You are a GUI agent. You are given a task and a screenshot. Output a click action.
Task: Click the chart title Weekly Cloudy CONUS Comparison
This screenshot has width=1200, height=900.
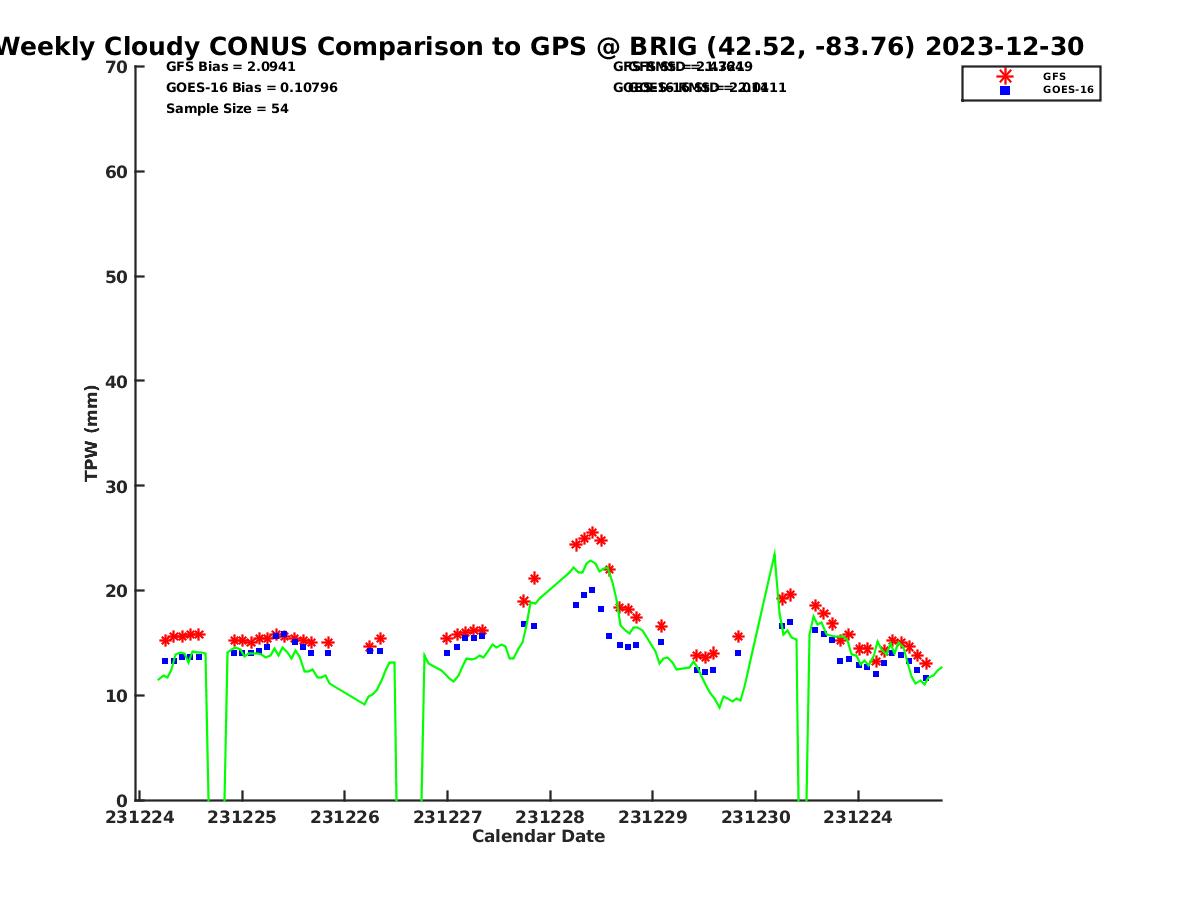[540, 46]
